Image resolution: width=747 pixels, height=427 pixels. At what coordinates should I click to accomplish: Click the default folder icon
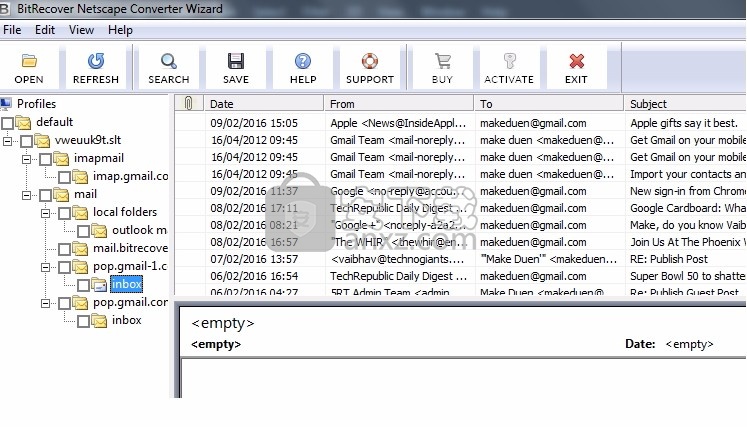(x=23, y=122)
